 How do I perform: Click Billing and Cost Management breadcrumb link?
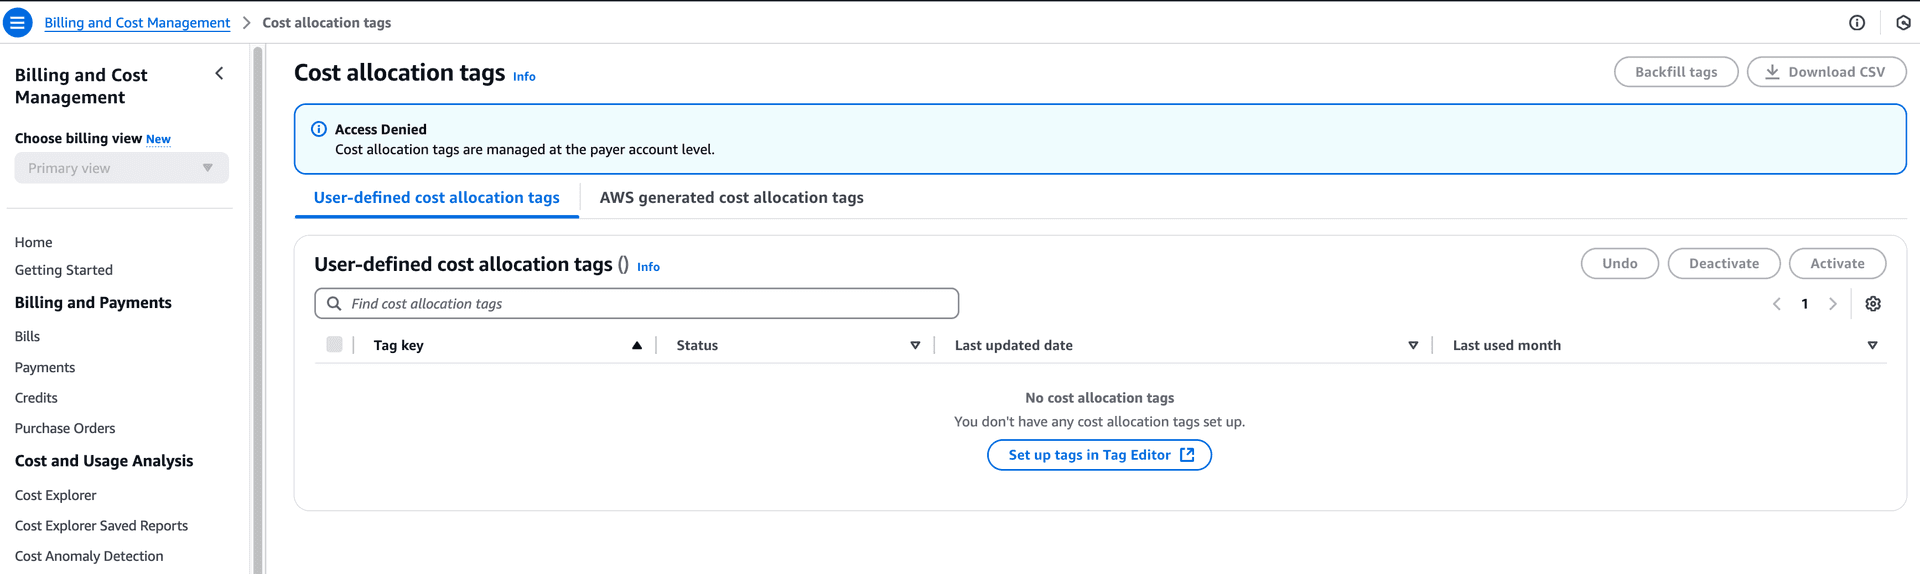pyautogui.click(x=137, y=22)
